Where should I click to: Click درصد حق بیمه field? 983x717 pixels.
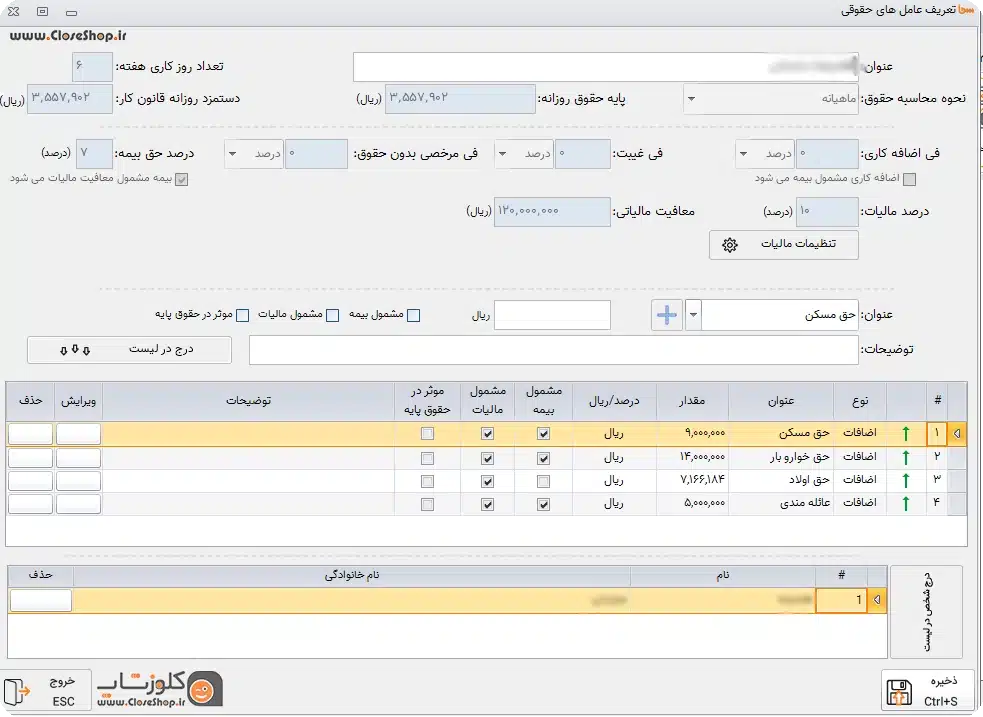click(x=94, y=154)
